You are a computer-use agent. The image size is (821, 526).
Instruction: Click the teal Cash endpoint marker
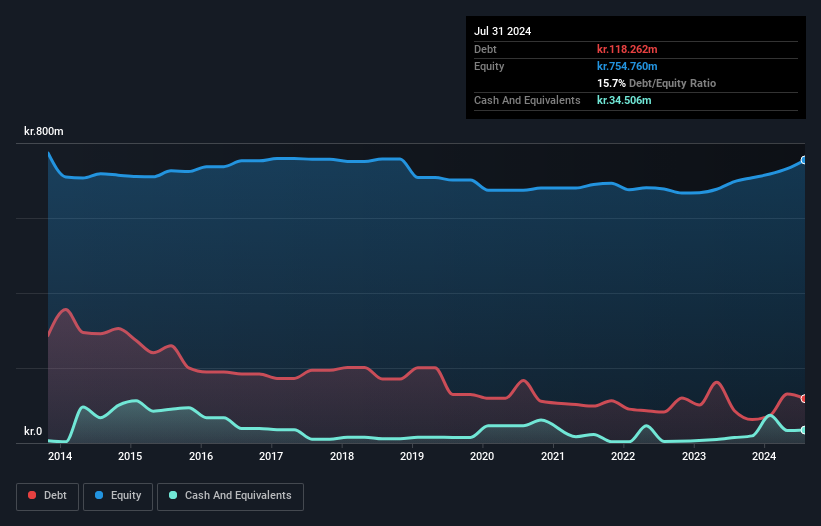pyautogui.click(x=804, y=430)
